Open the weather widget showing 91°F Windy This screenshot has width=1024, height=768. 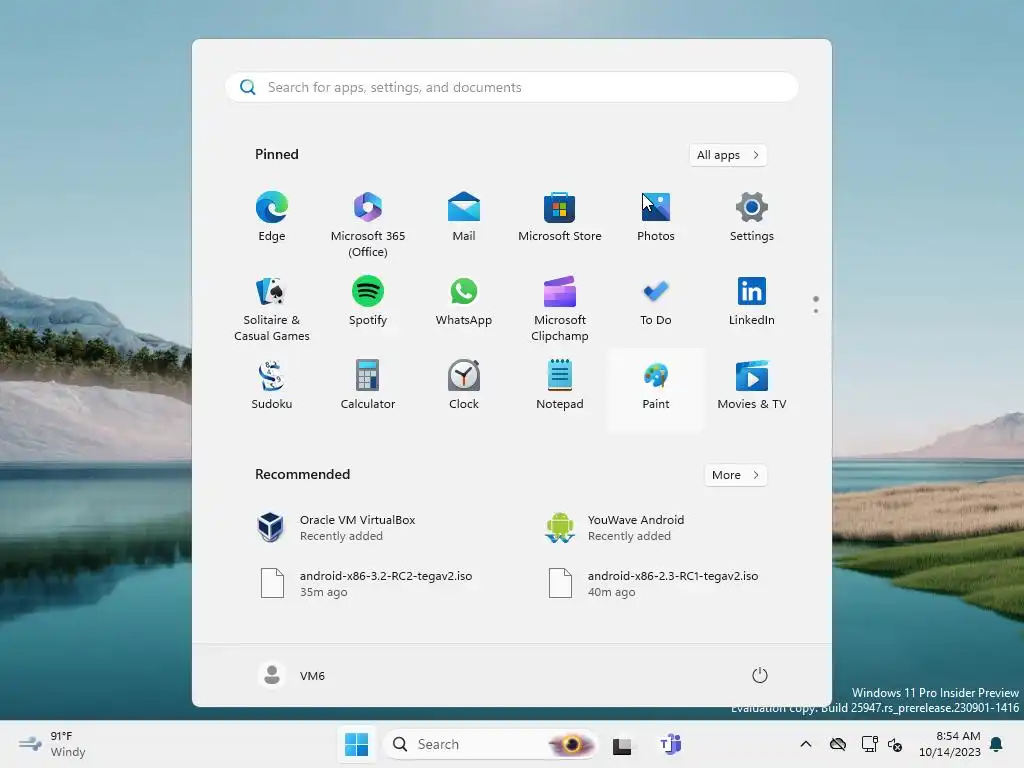52,744
